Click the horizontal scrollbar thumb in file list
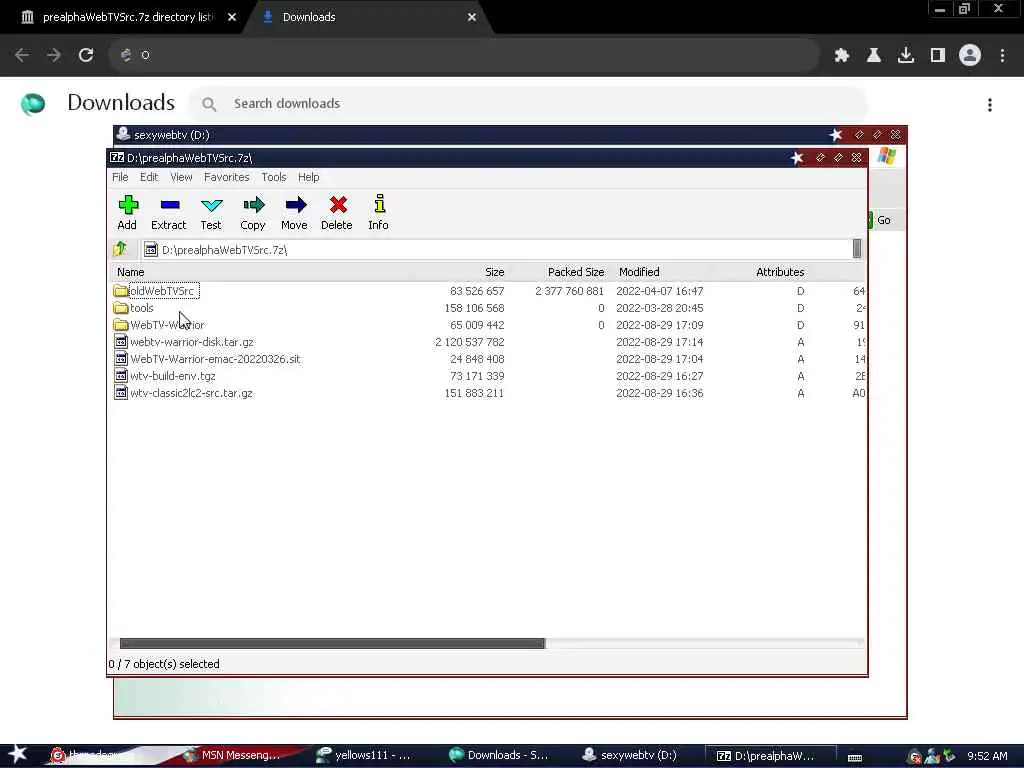1024x768 pixels. click(x=332, y=643)
